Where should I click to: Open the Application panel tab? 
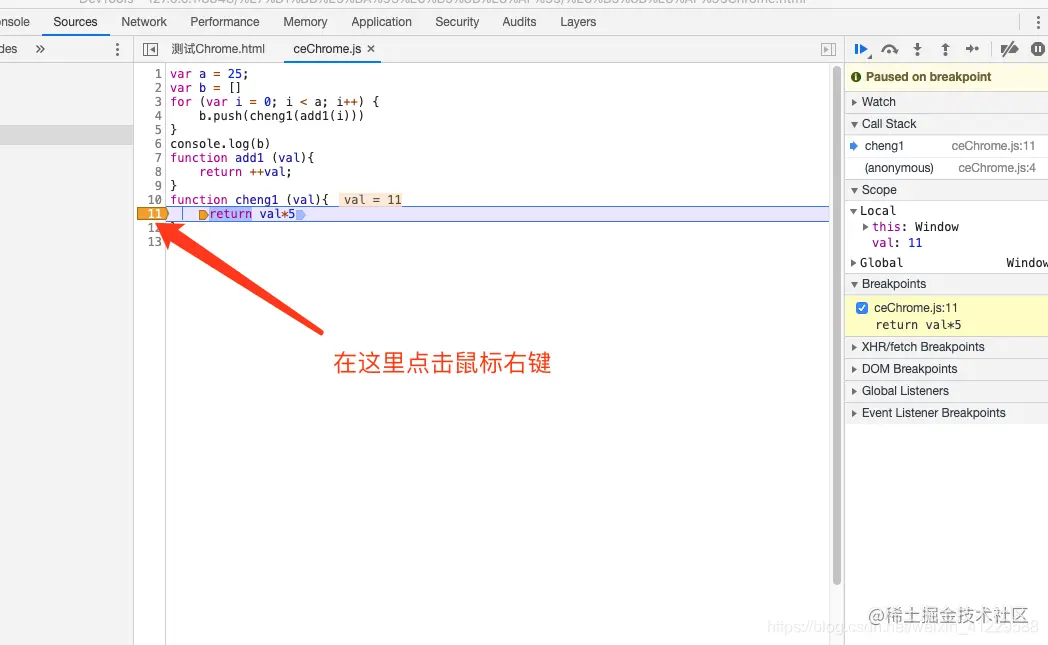coord(381,22)
